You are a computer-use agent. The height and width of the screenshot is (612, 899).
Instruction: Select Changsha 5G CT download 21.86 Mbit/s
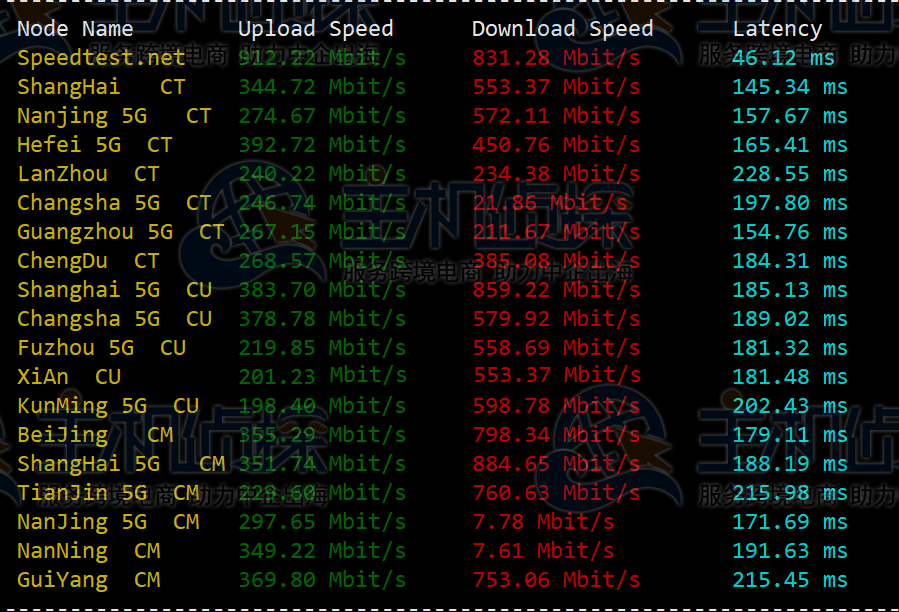550,203
